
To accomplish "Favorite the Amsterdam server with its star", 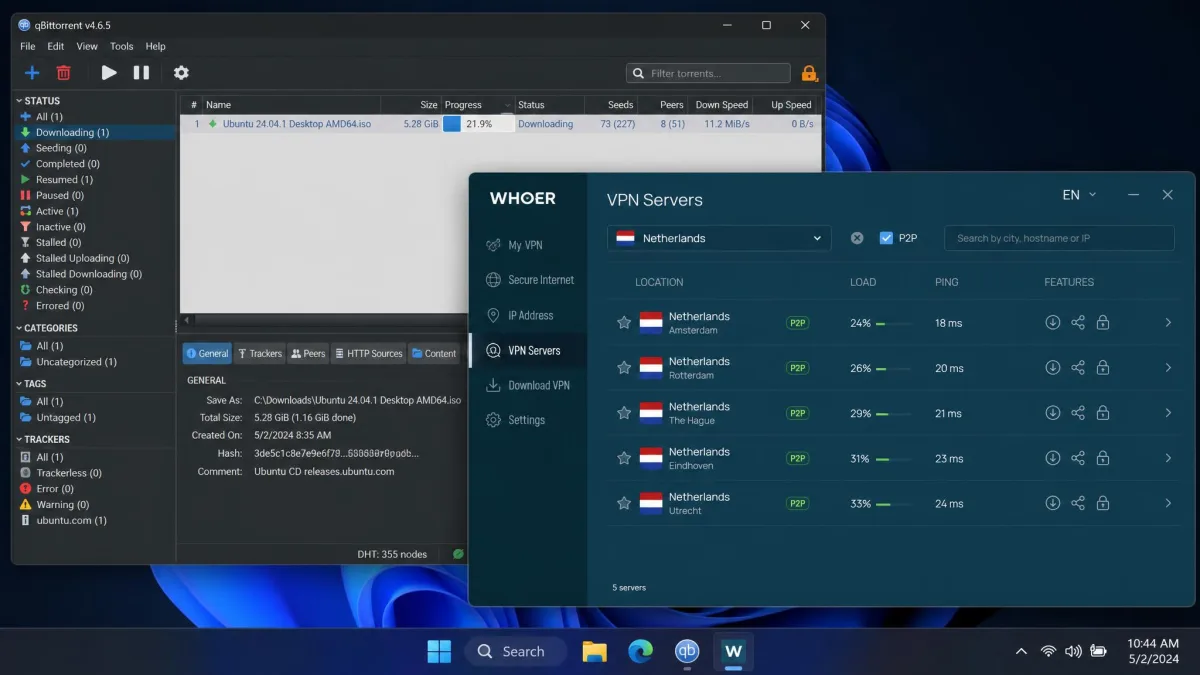I will coord(624,323).
